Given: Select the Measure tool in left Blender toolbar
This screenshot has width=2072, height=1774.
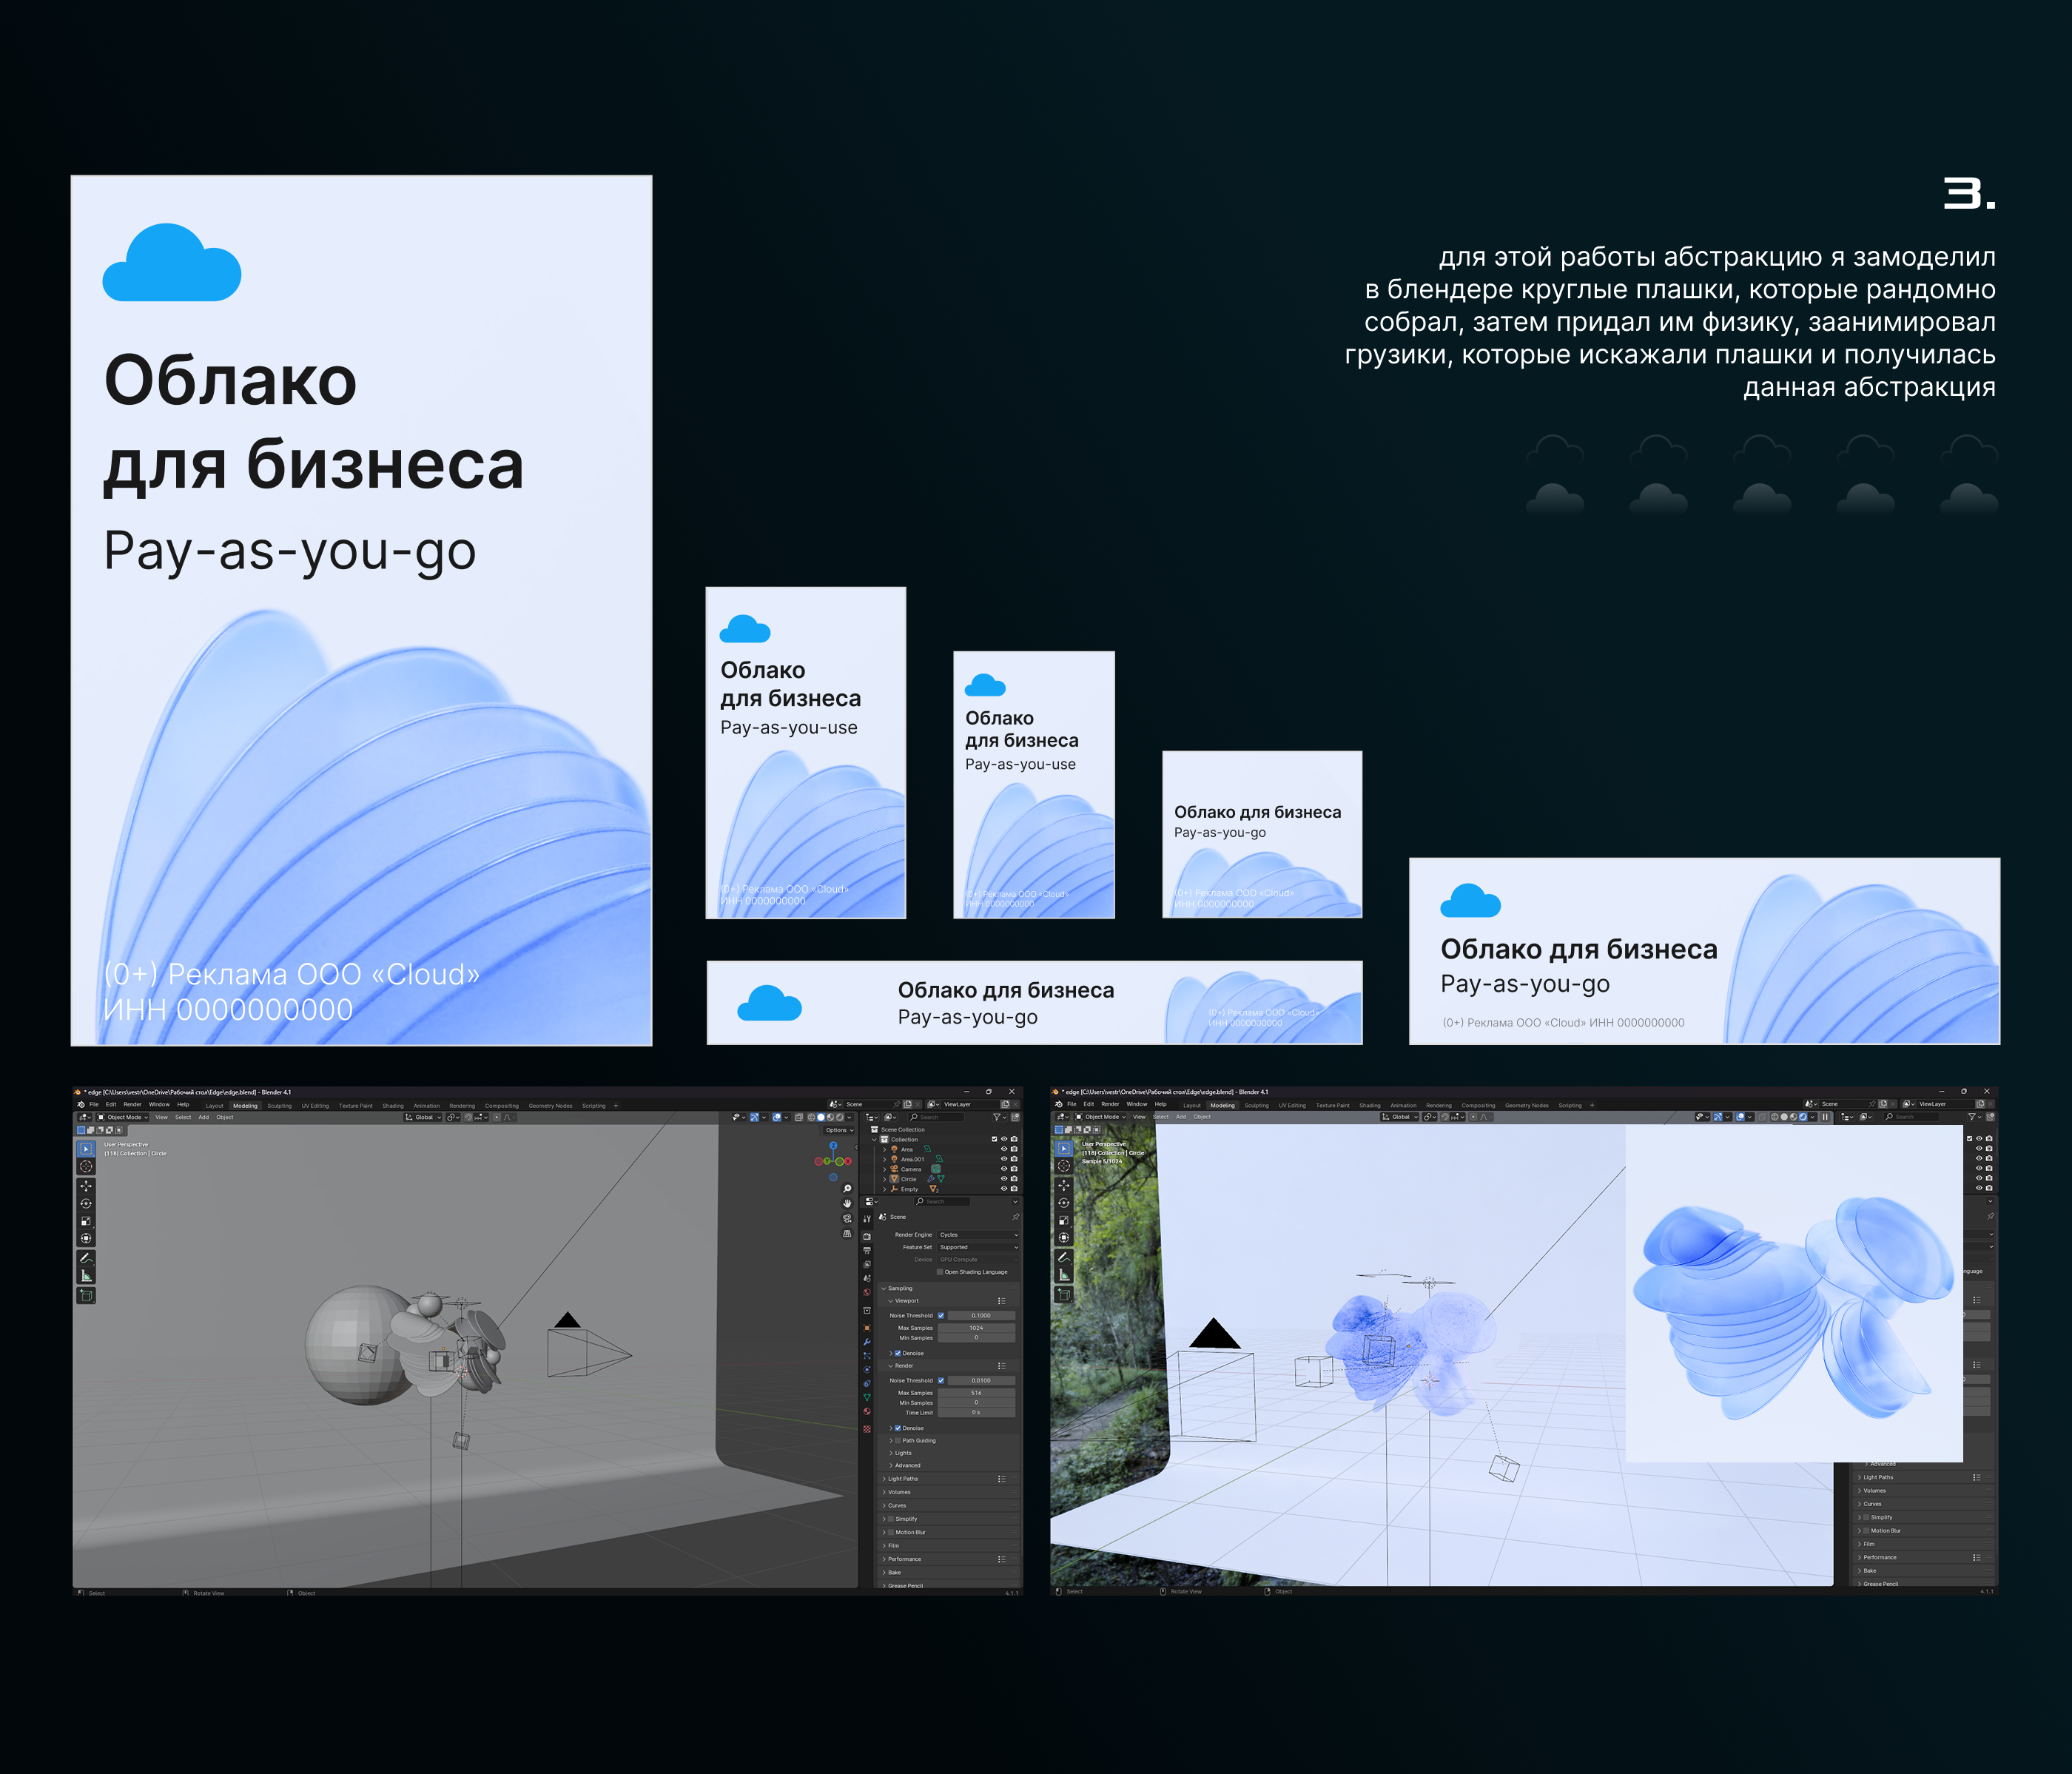Looking at the screenshot, I should (86, 1276).
